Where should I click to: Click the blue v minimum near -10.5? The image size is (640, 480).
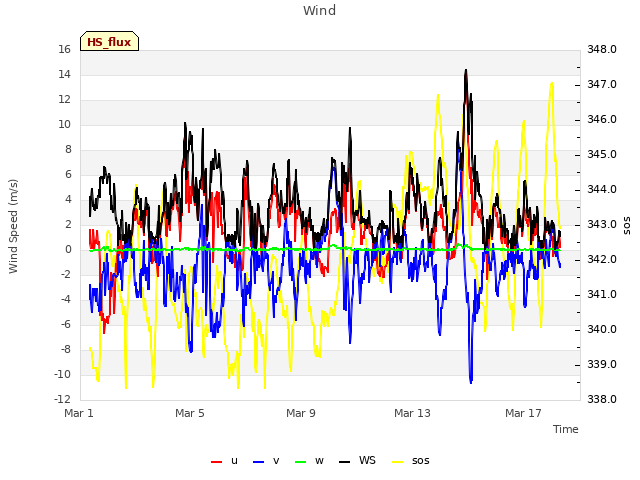coord(471,382)
